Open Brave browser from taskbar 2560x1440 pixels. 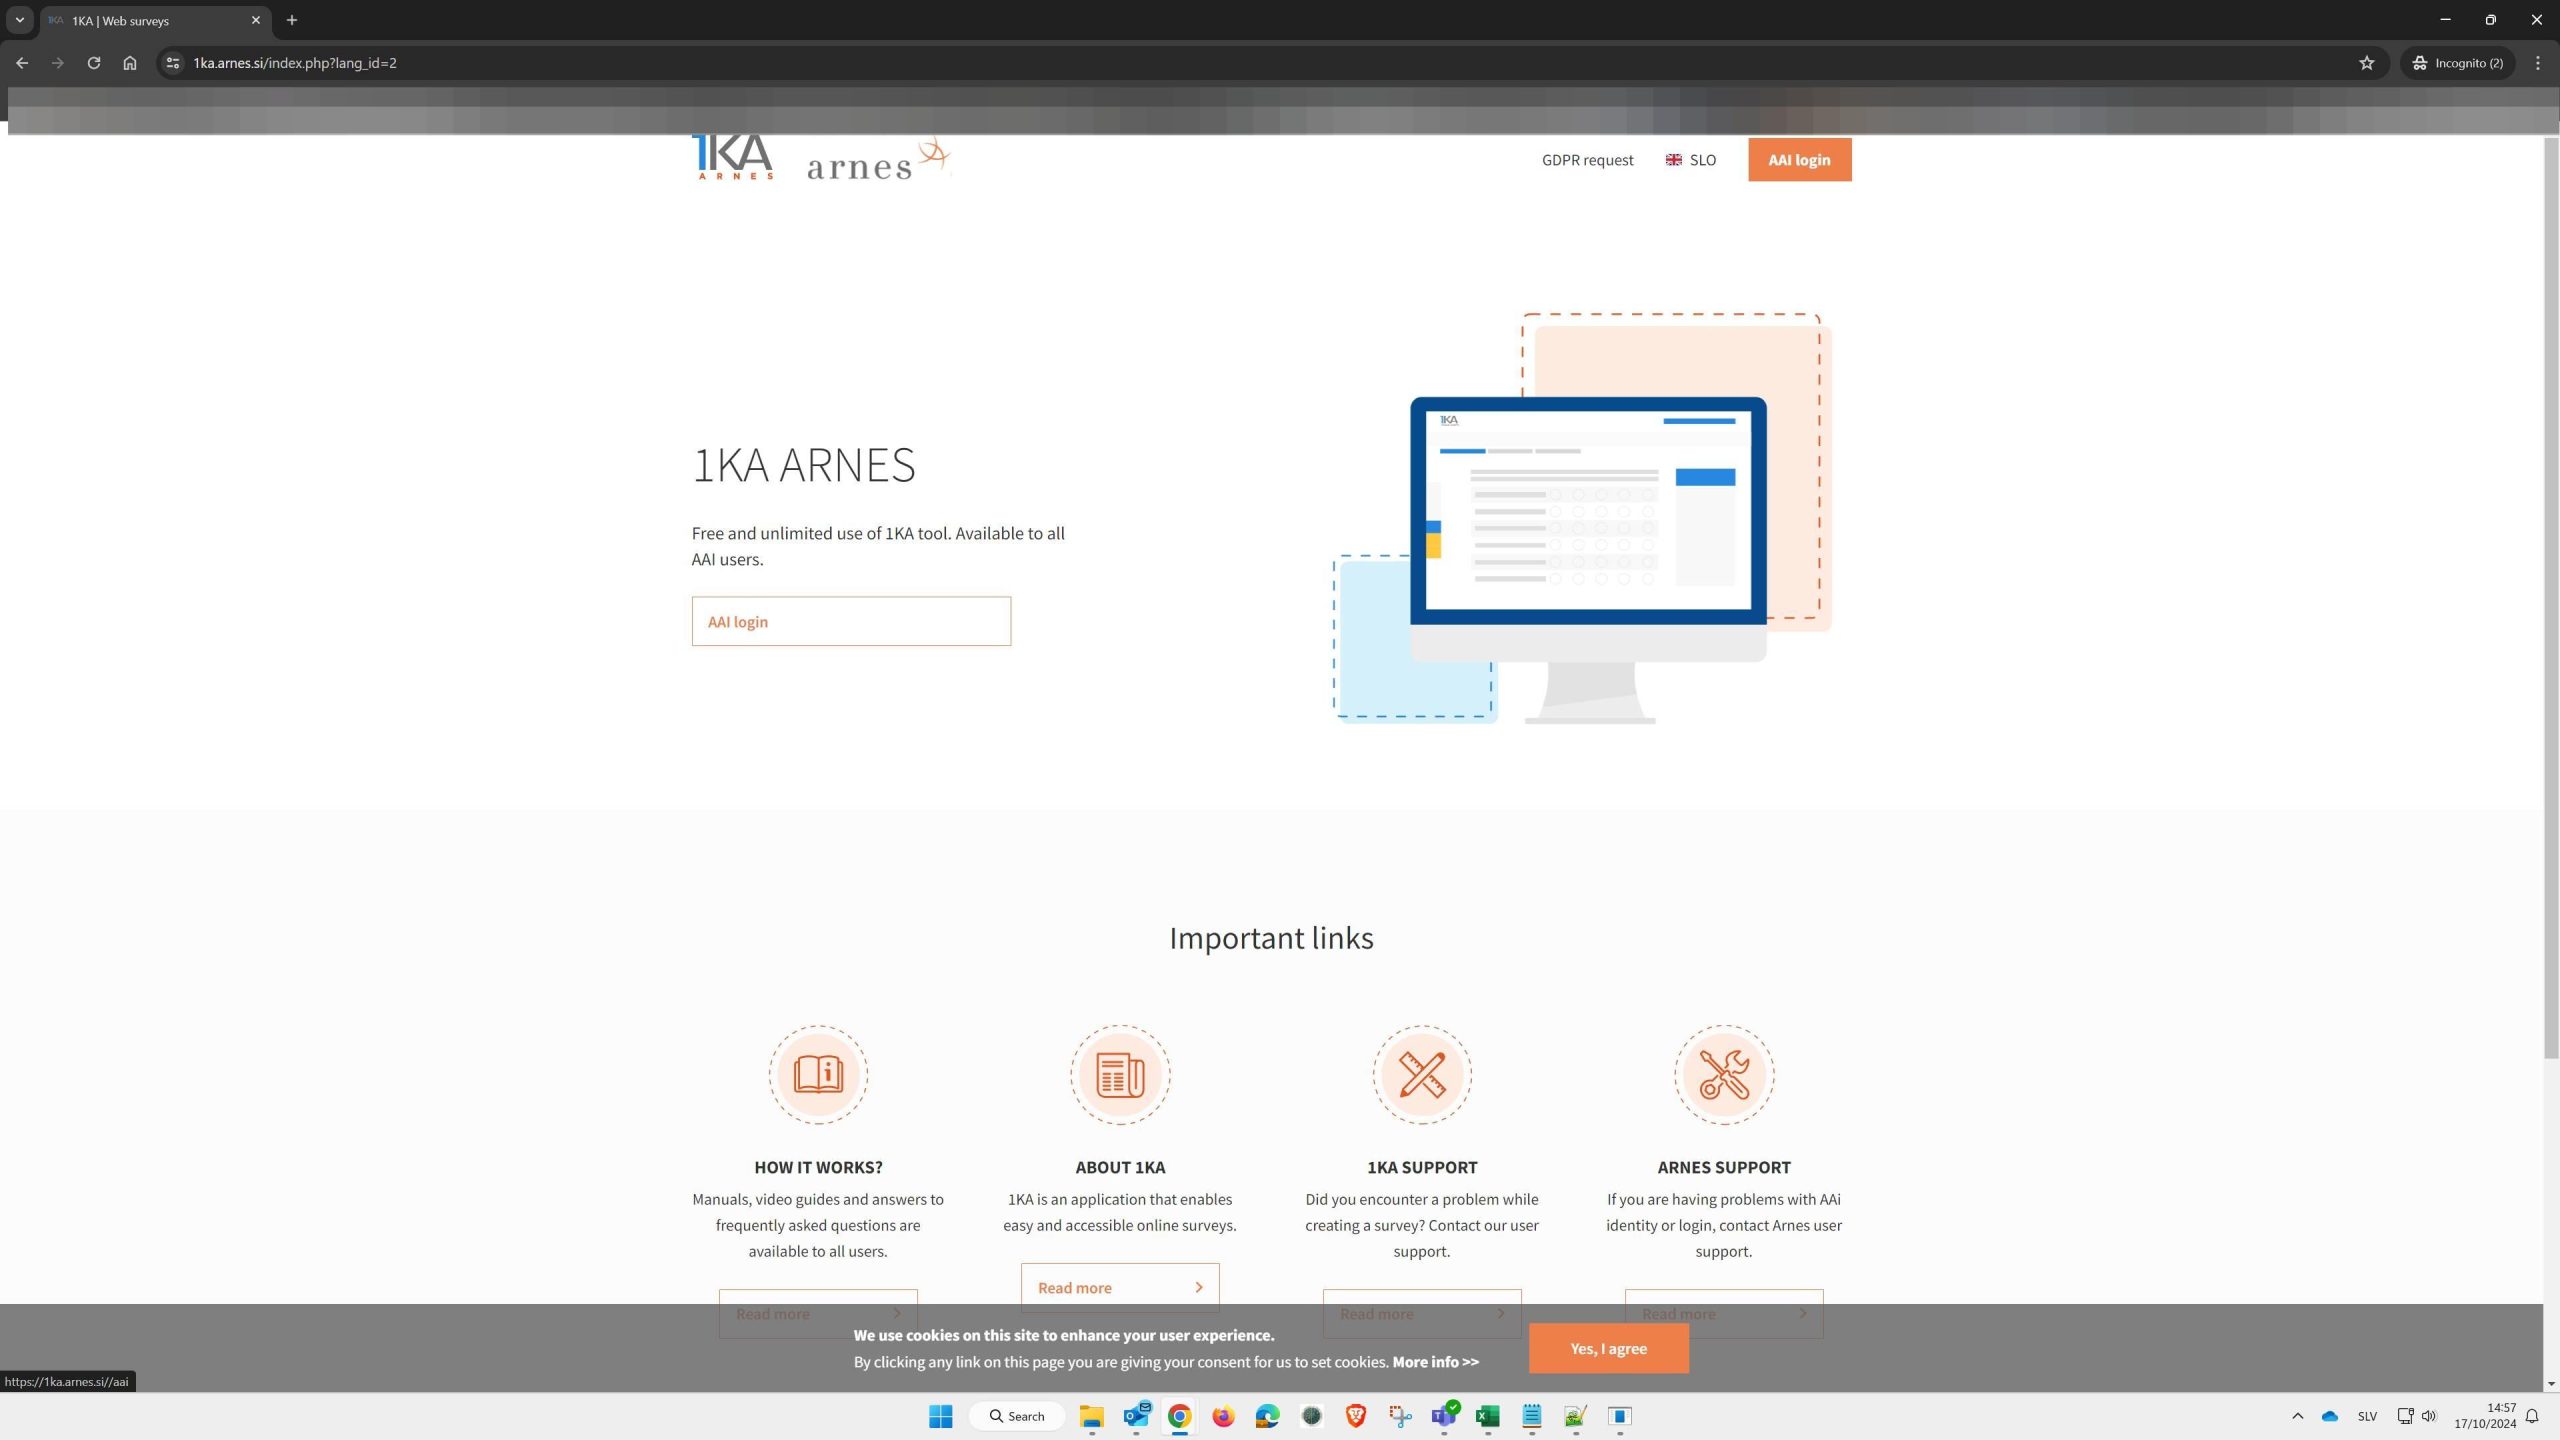[x=1355, y=1416]
